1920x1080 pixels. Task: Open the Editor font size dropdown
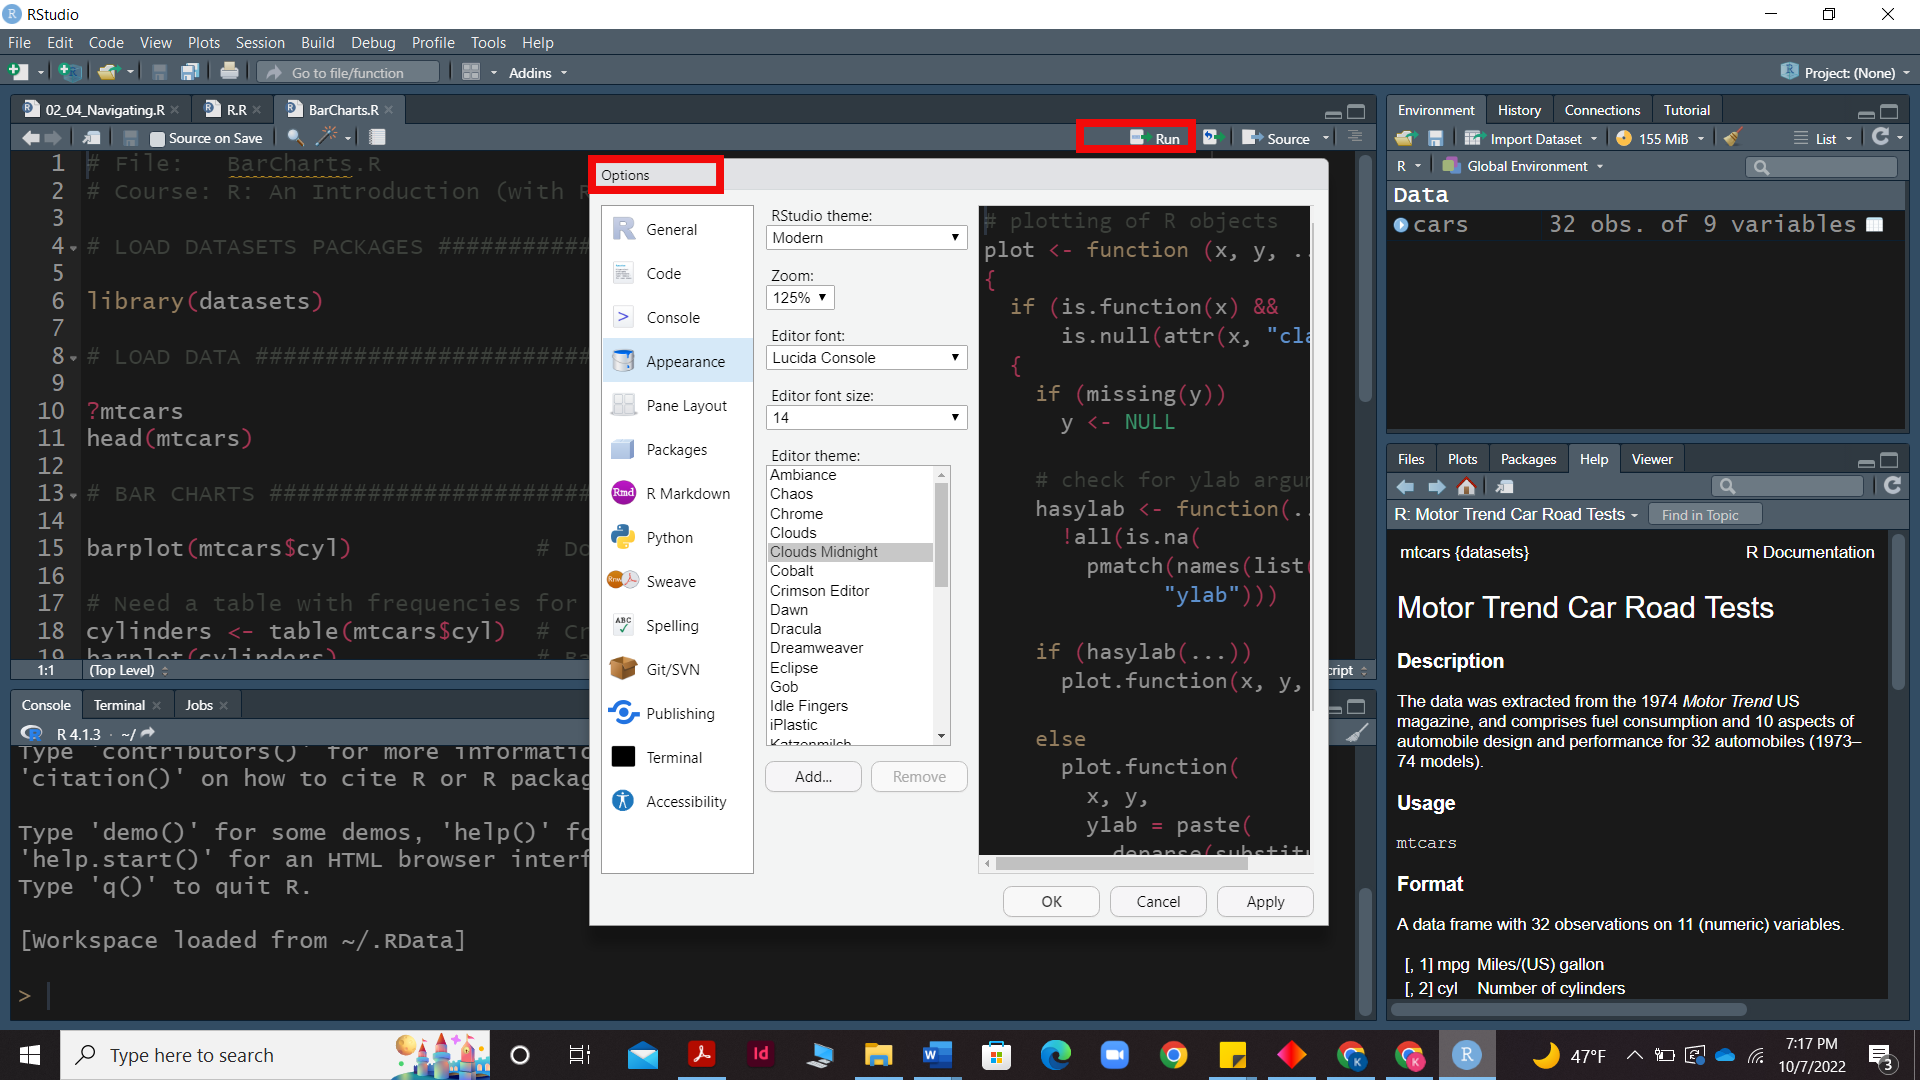[x=866, y=418]
